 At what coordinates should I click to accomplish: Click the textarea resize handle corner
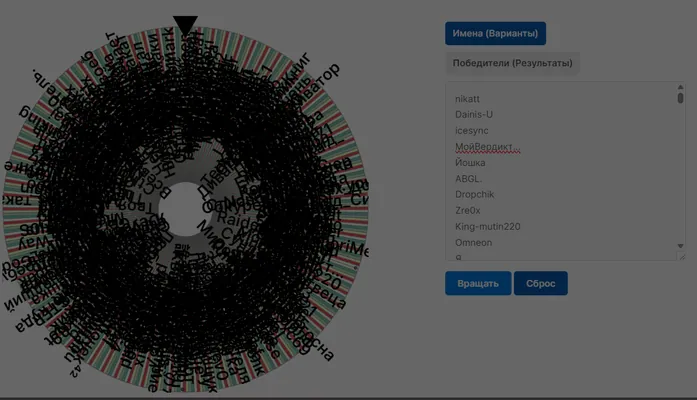click(682, 256)
